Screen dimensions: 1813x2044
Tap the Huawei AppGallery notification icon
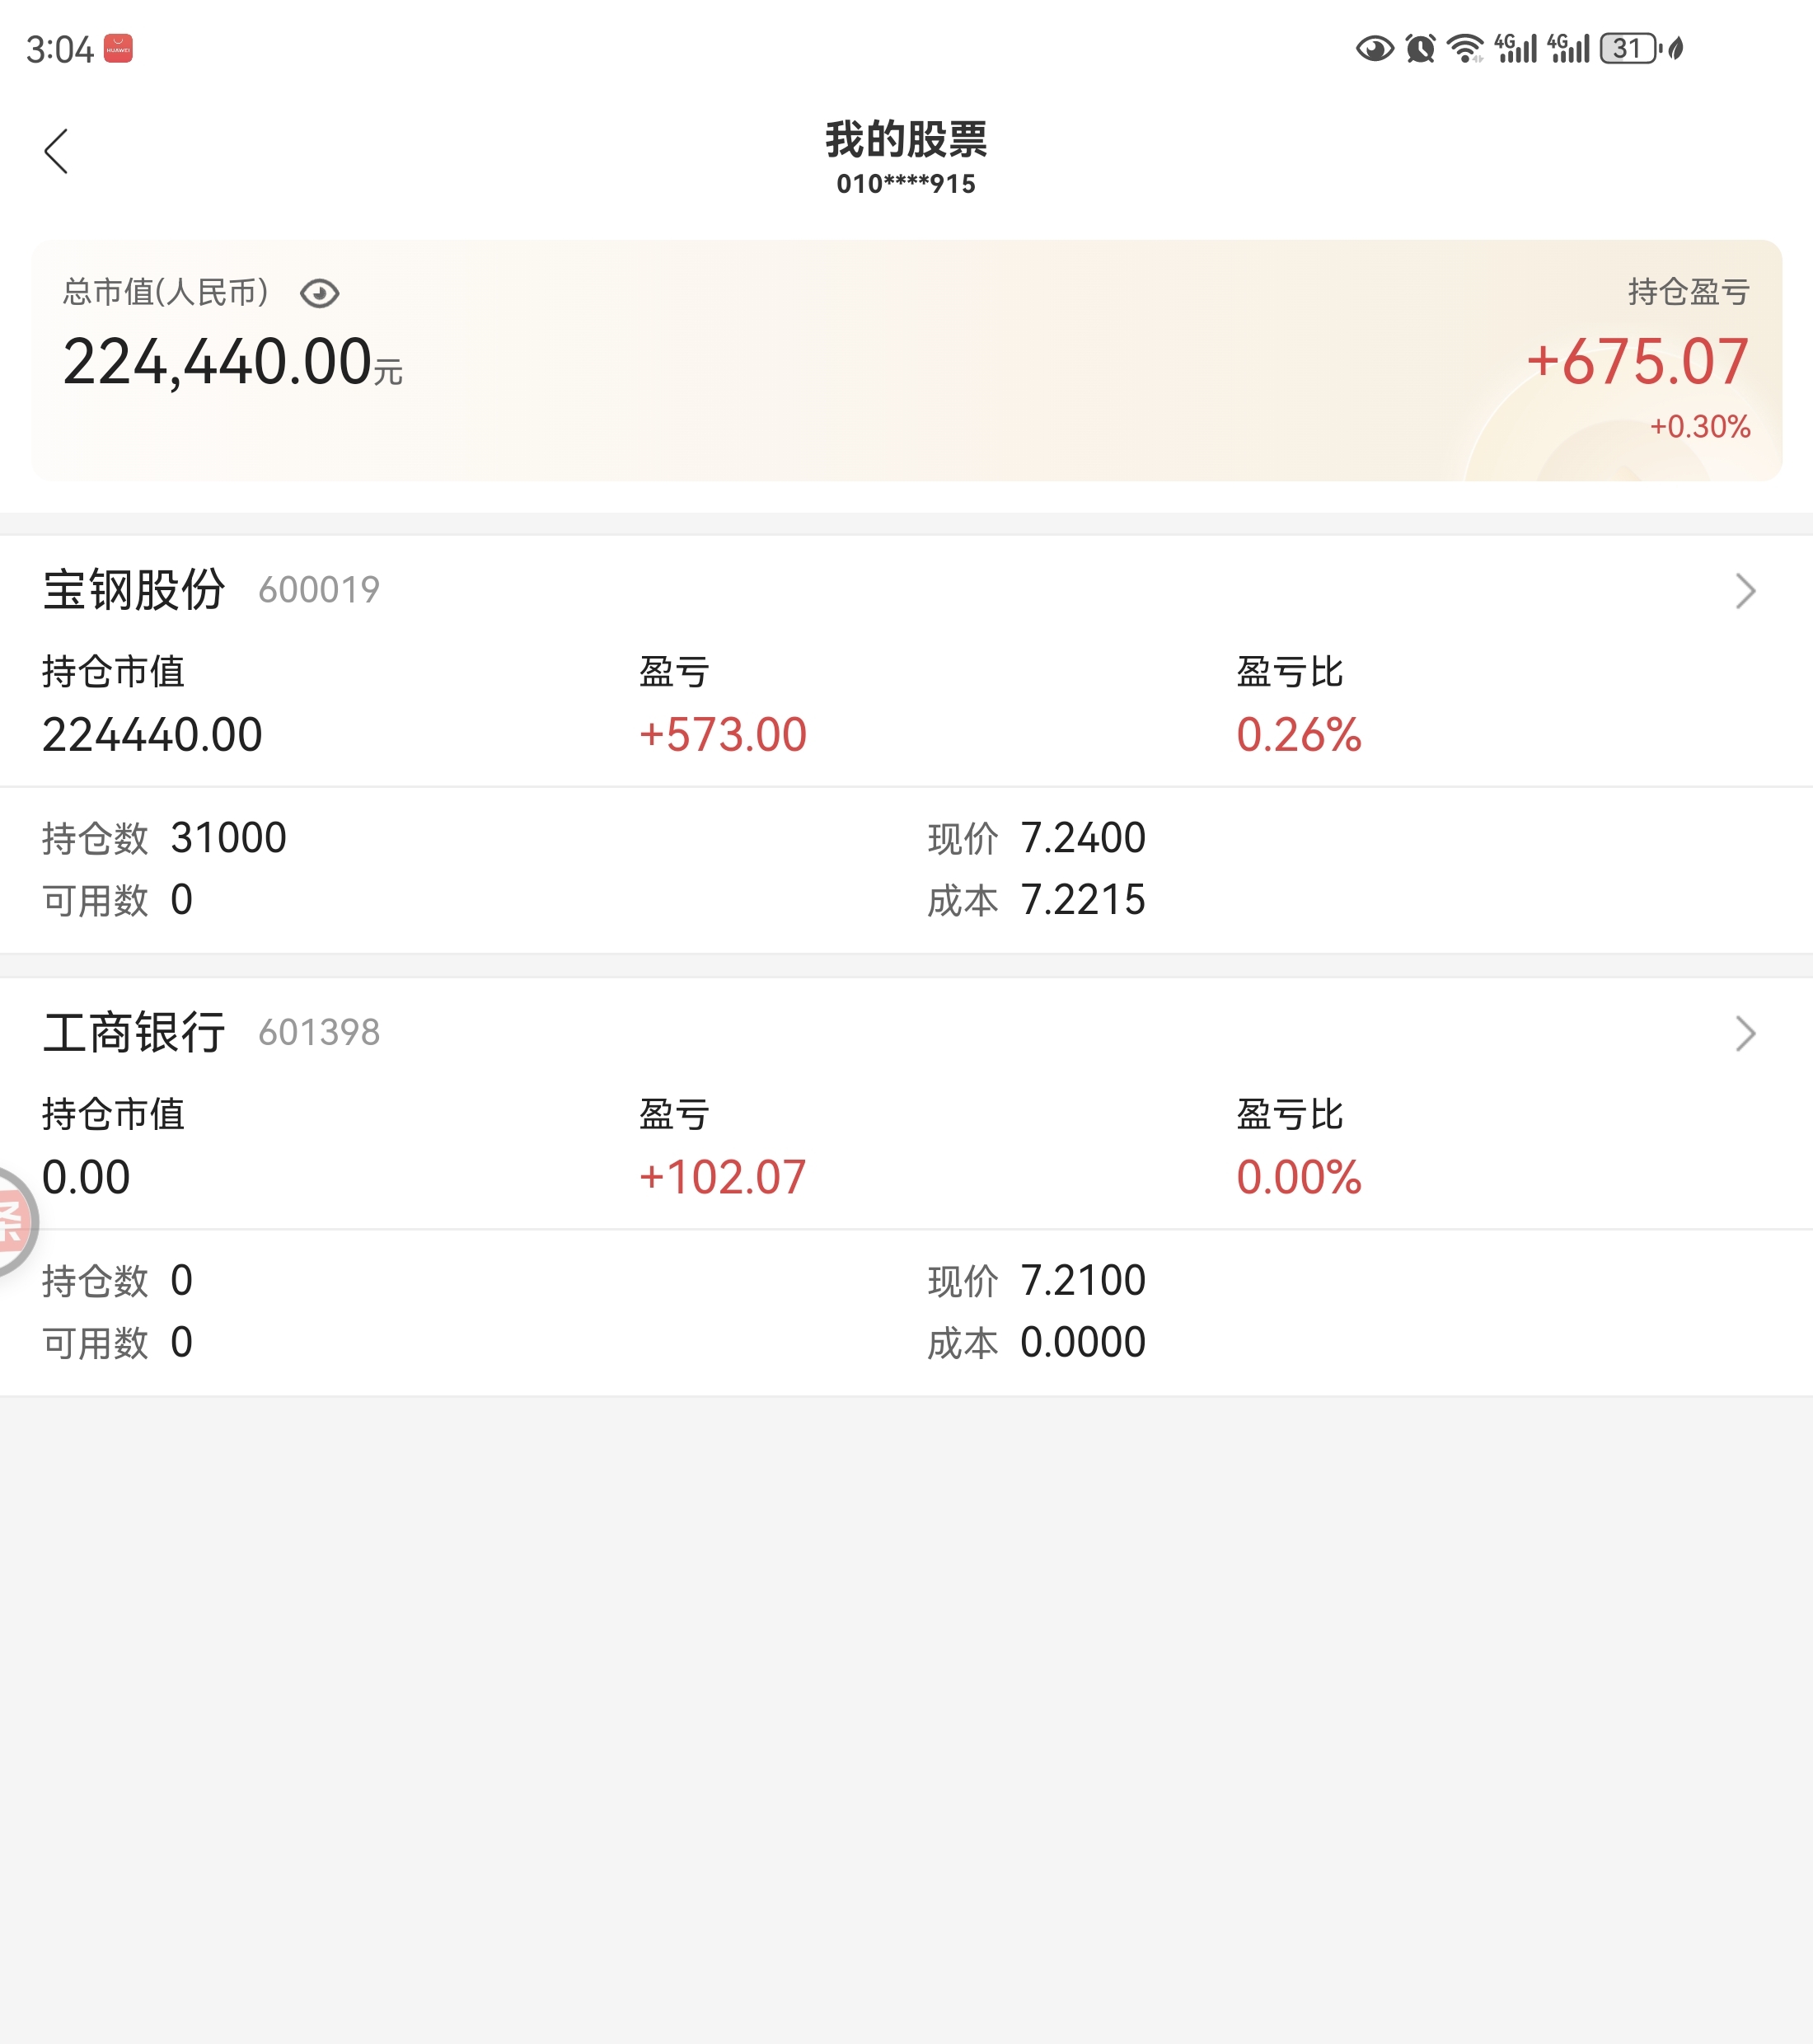[x=119, y=48]
